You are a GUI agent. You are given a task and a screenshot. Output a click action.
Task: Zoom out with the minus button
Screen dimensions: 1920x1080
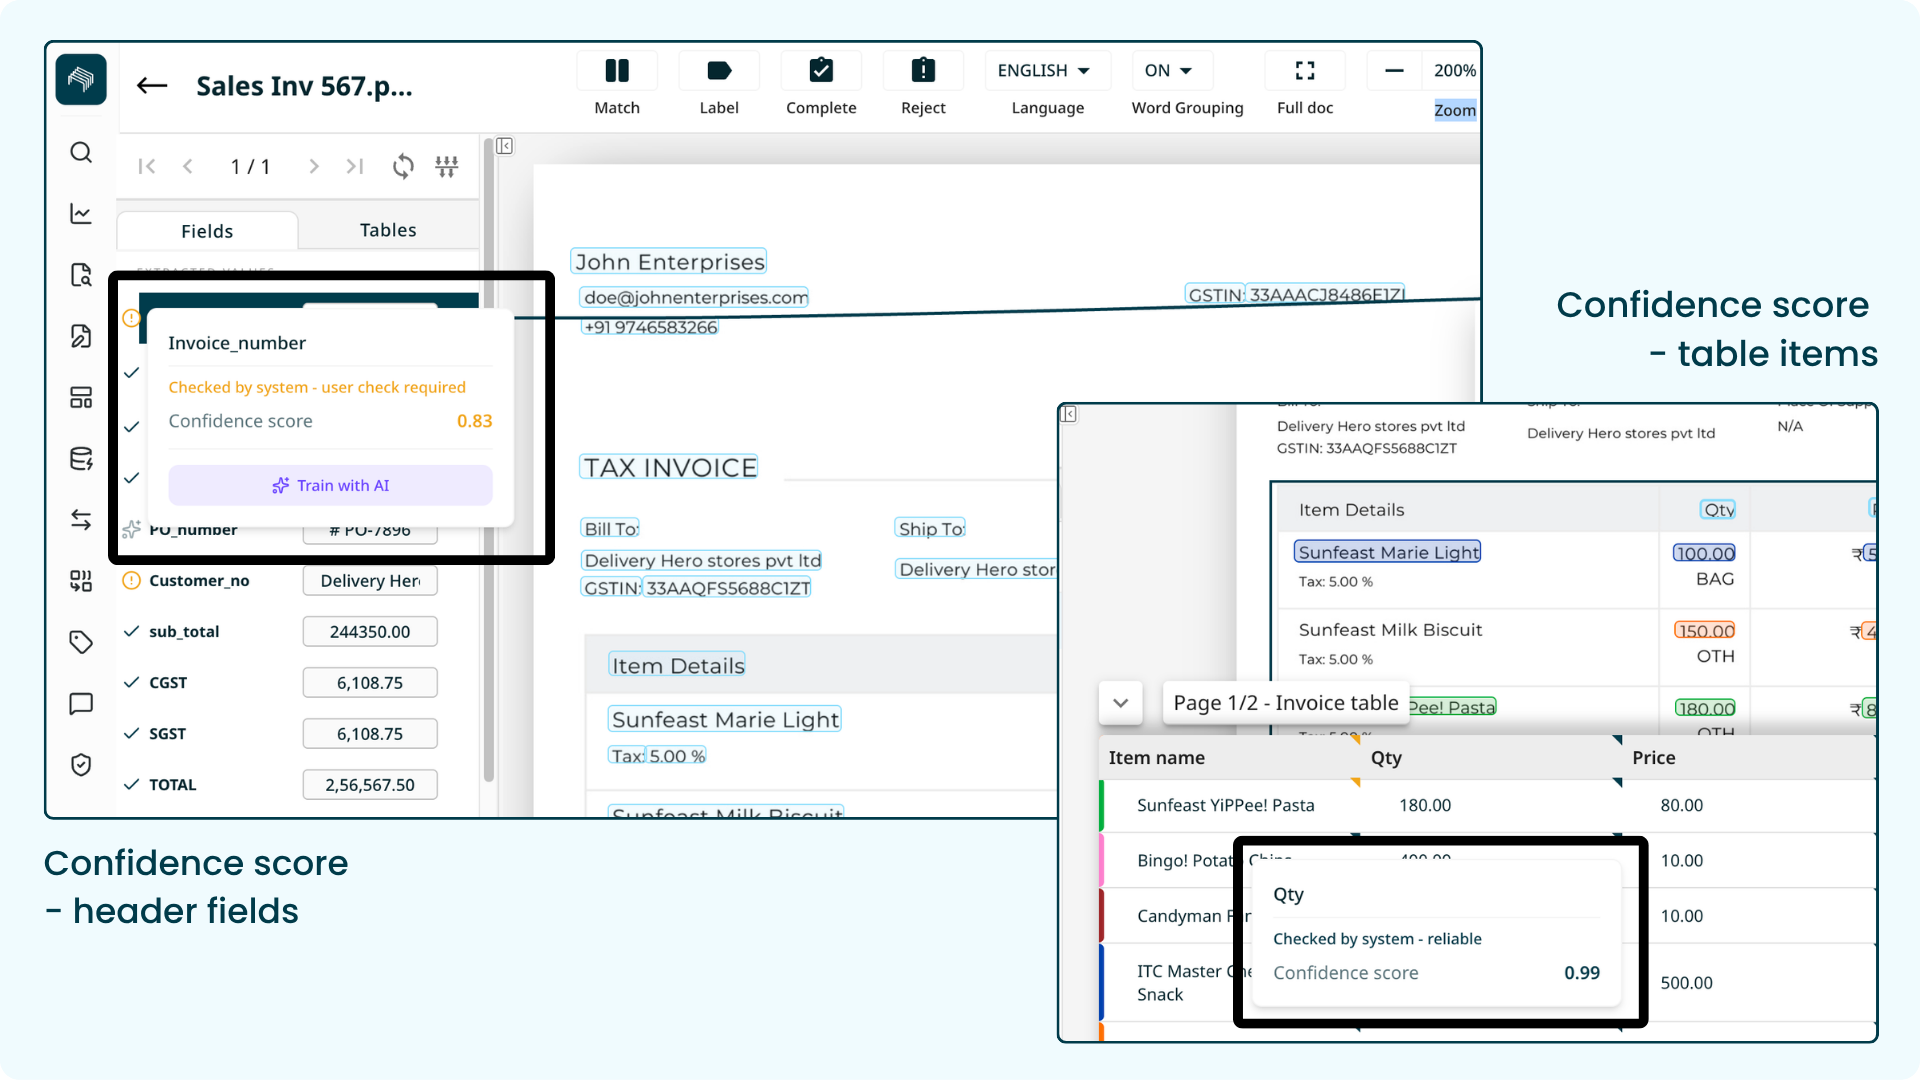[x=1394, y=70]
